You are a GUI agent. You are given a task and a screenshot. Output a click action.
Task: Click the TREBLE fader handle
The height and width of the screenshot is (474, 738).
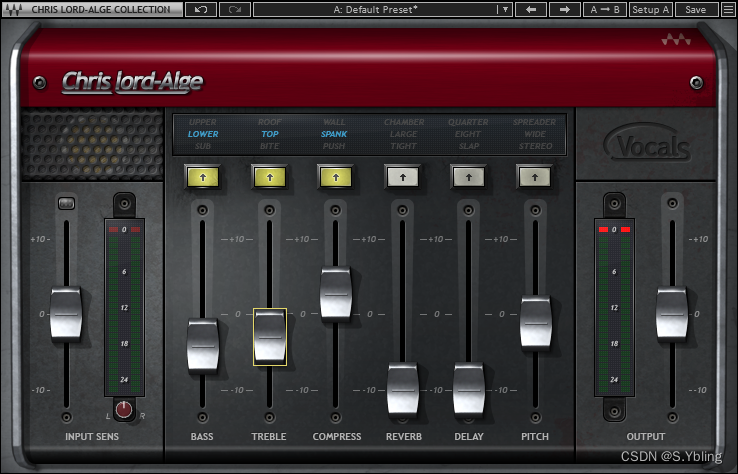pyautogui.click(x=270, y=337)
